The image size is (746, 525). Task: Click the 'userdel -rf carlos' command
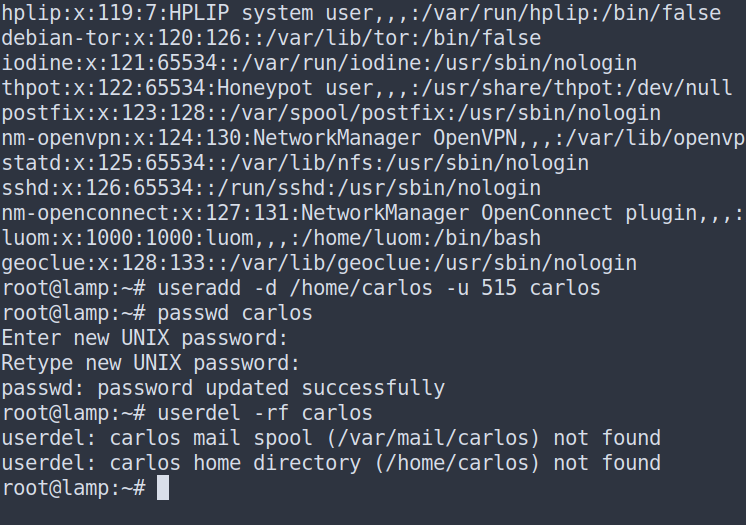point(265,414)
